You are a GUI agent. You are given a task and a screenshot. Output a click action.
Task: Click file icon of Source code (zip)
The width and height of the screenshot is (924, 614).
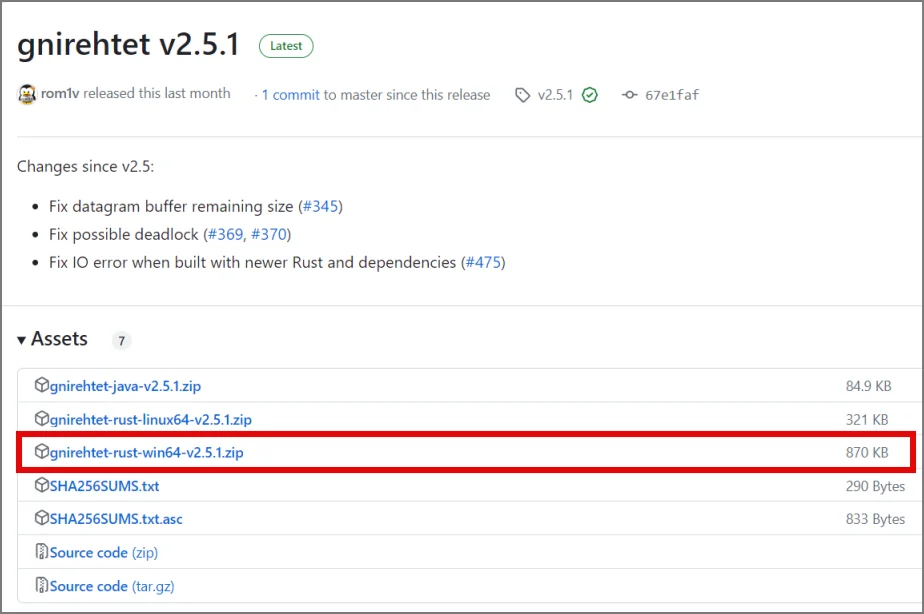pos(41,552)
